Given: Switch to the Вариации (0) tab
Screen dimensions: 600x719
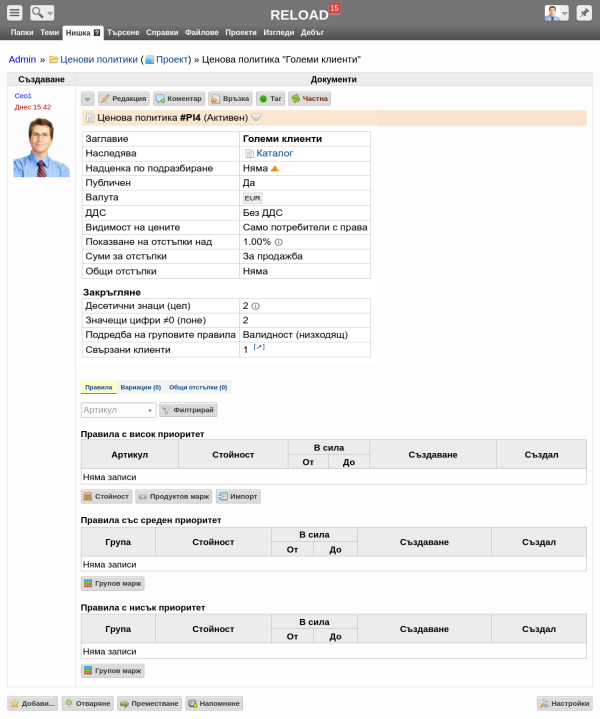Looking at the screenshot, I should tap(141, 387).
